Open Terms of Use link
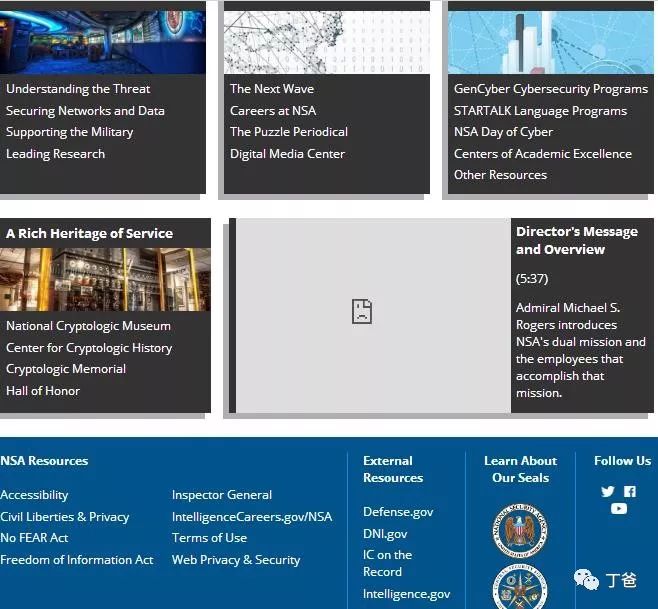This screenshot has height=609, width=658. [x=209, y=538]
